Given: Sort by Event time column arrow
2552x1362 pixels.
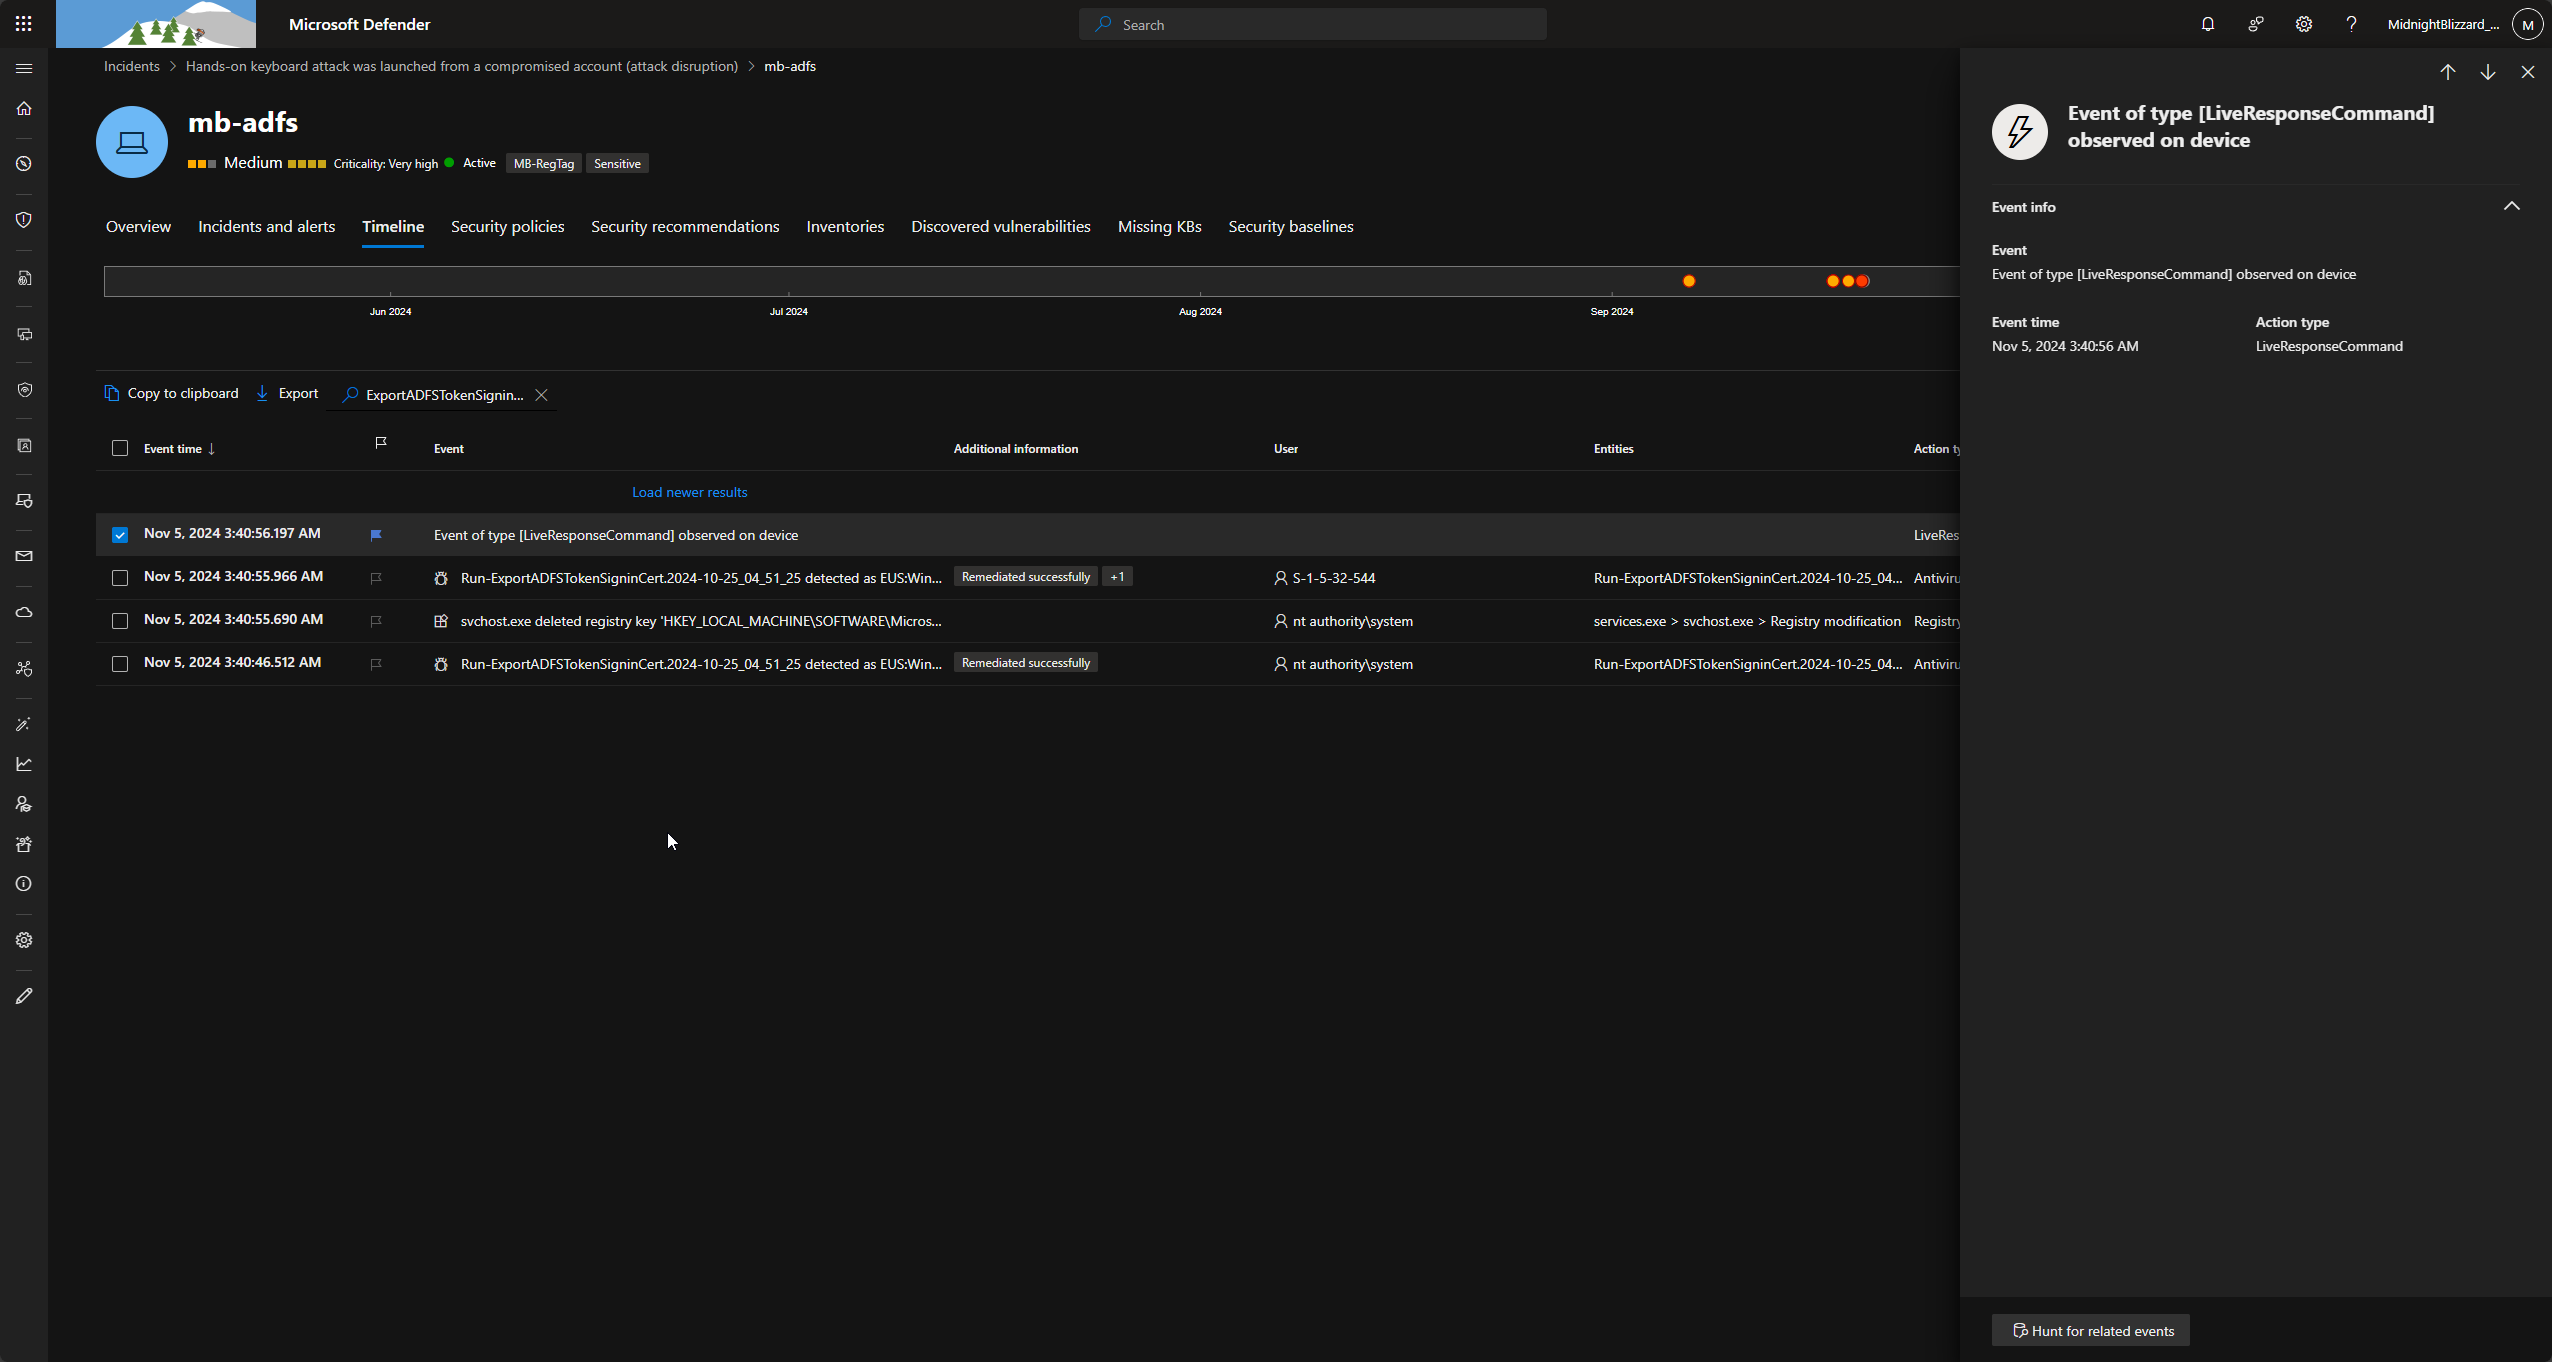Looking at the screenshot, I should [210, 448].
